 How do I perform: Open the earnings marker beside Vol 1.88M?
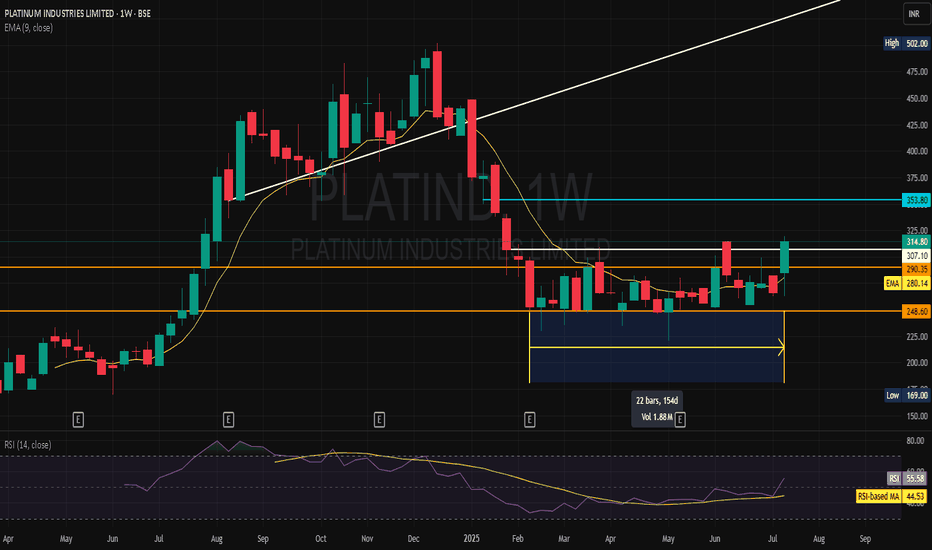pos(680,420)
